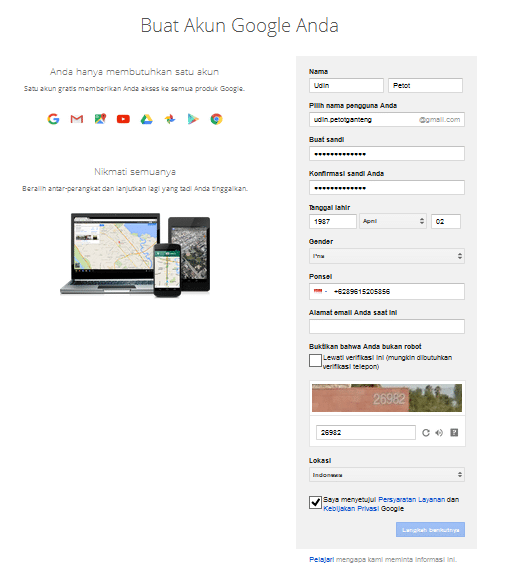
Task: Click the captcha street number image
Action: [387, 398]
